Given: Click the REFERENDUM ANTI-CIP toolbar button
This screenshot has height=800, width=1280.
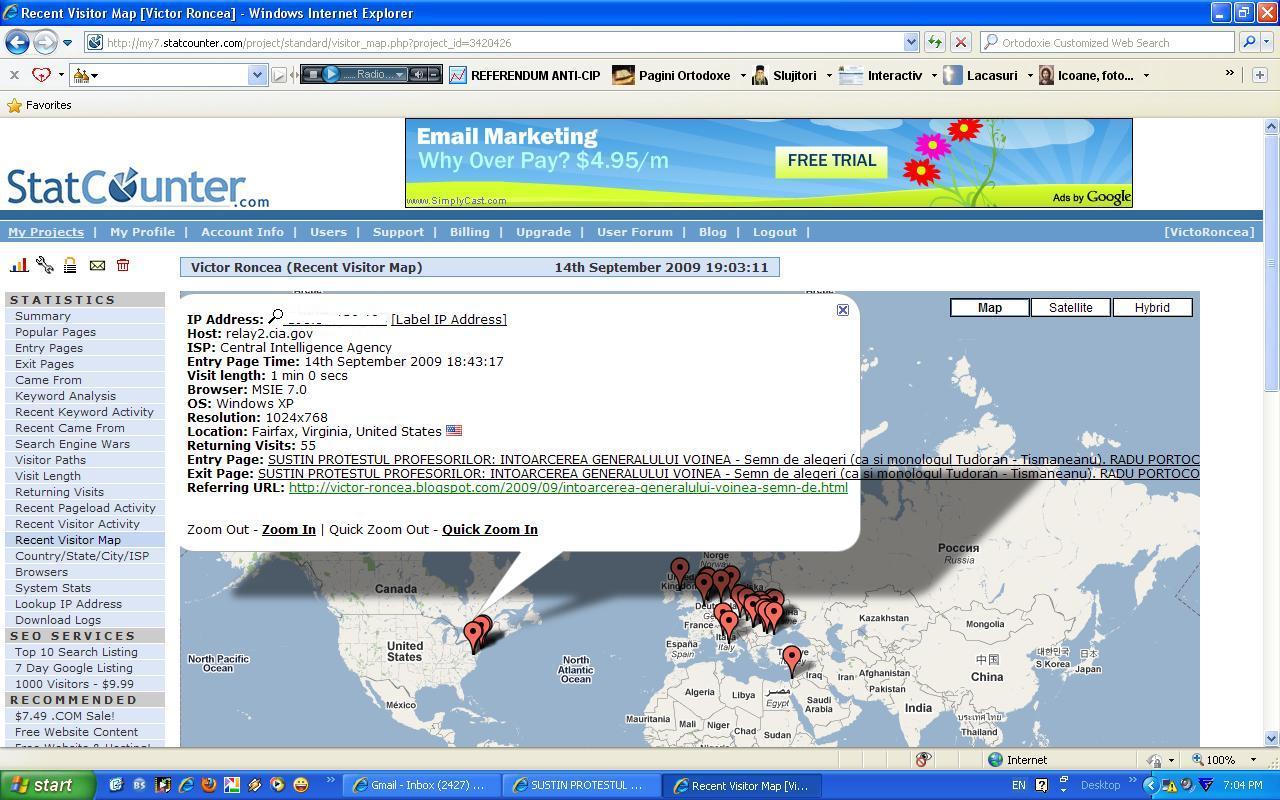Looking at the screenshot, I should (x=525, y=75).
